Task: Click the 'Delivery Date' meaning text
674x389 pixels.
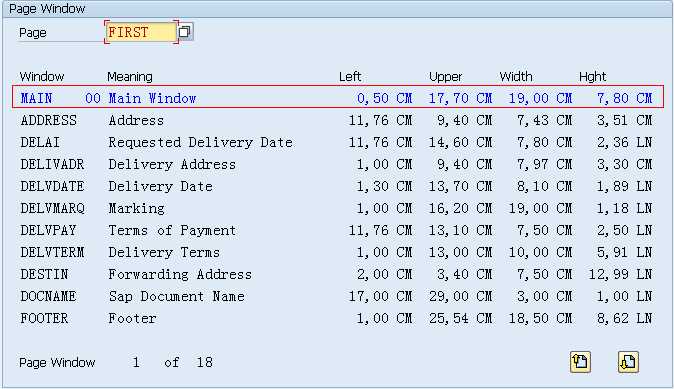Action: click(160, 187)
